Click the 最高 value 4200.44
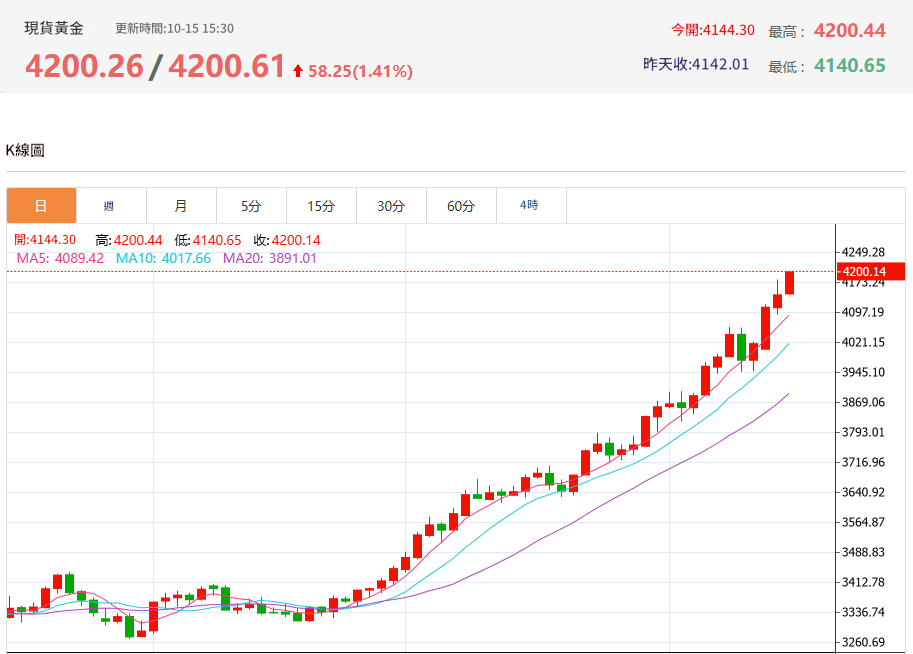The image size is (913, 654). pyautogui.click(x=849, y=31)
